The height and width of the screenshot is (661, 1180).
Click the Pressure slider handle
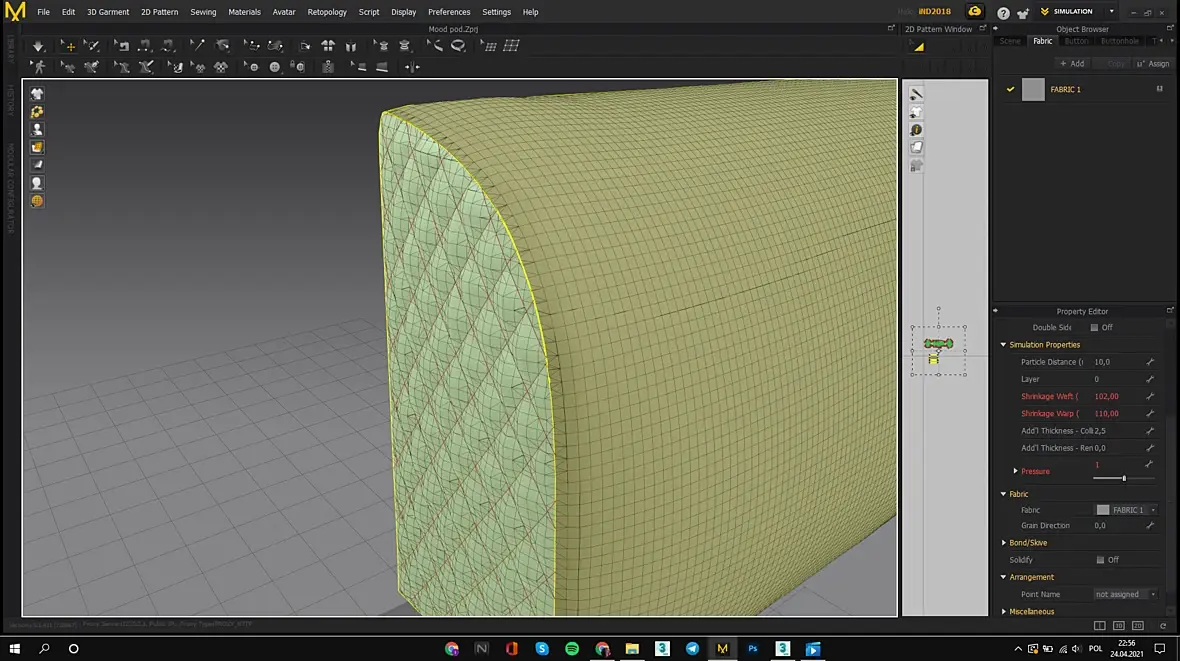[x=1124, y=478]
